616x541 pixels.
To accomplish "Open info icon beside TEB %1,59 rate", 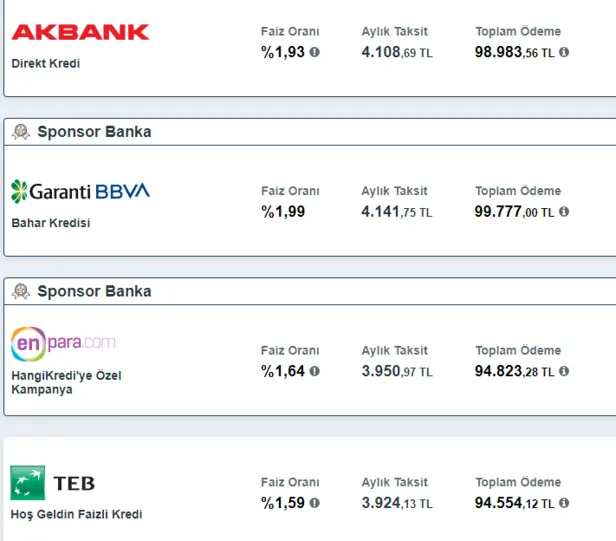I will pyautogui.click(x=315, y=503).
